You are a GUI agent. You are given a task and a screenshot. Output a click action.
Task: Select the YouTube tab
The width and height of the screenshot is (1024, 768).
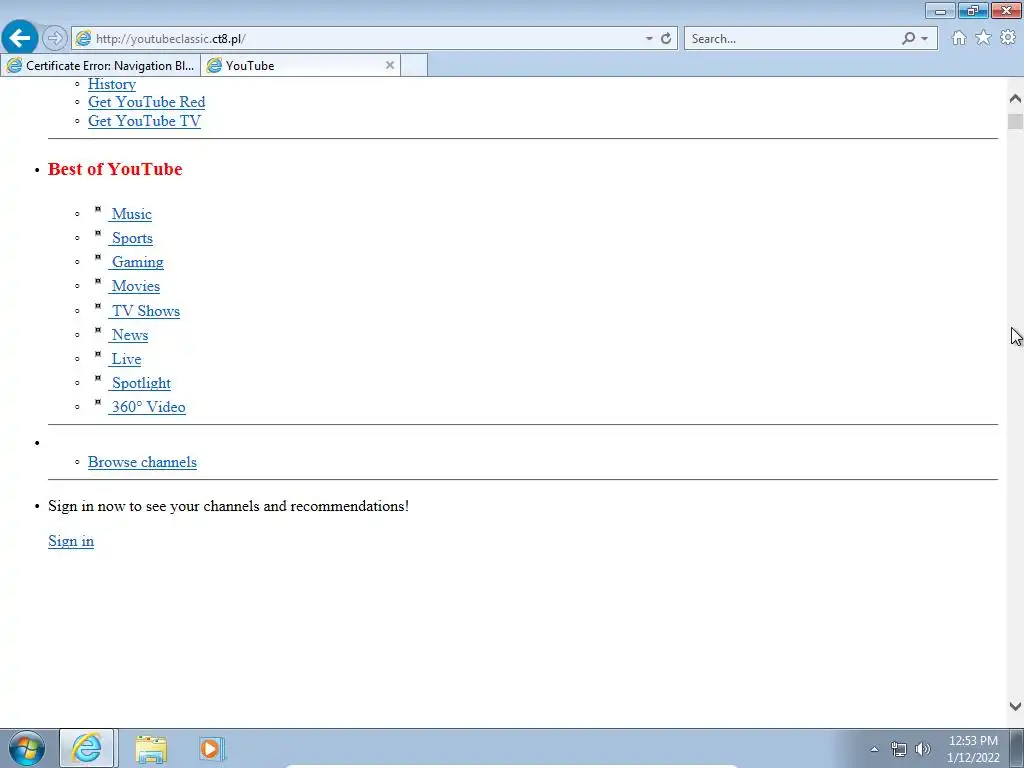pyautogui.click(x=300, y=65)
